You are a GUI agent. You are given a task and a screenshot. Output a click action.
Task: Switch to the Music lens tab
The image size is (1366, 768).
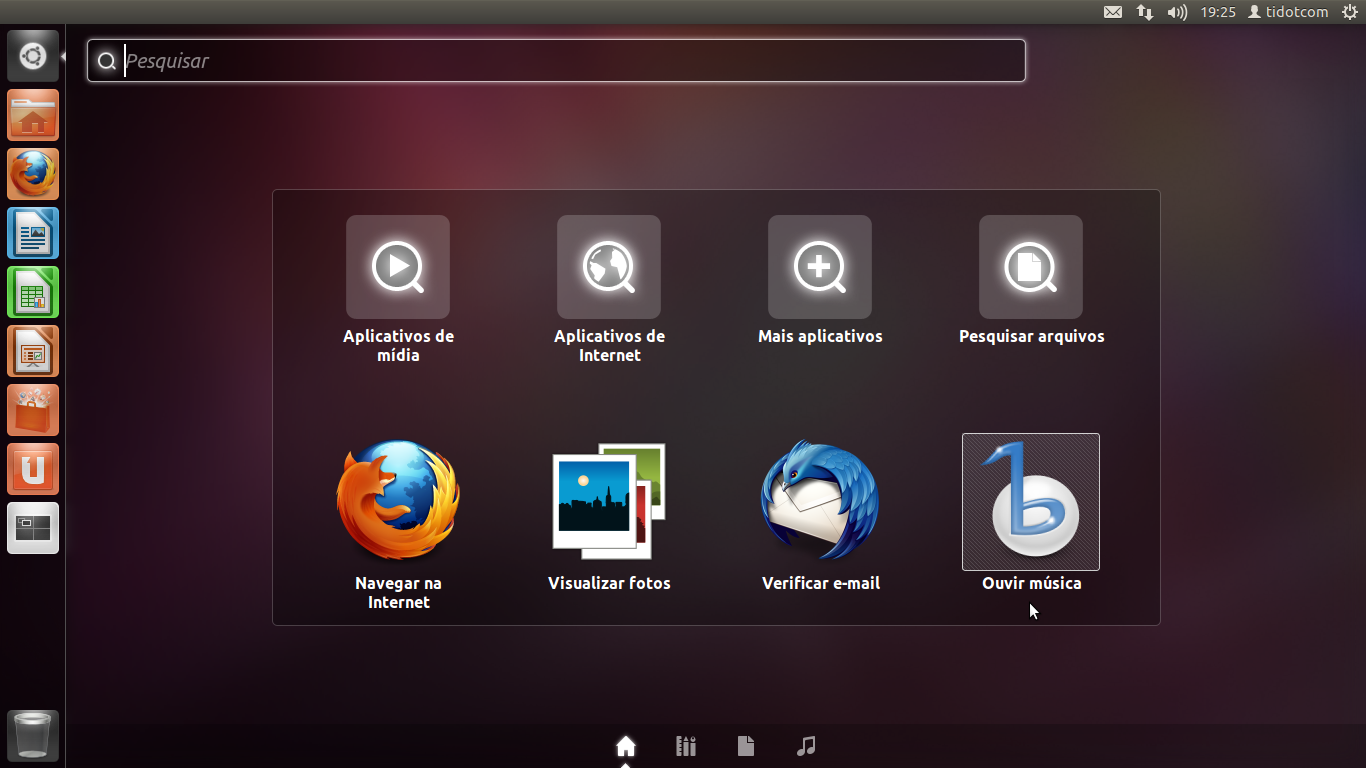pos(806,746)
